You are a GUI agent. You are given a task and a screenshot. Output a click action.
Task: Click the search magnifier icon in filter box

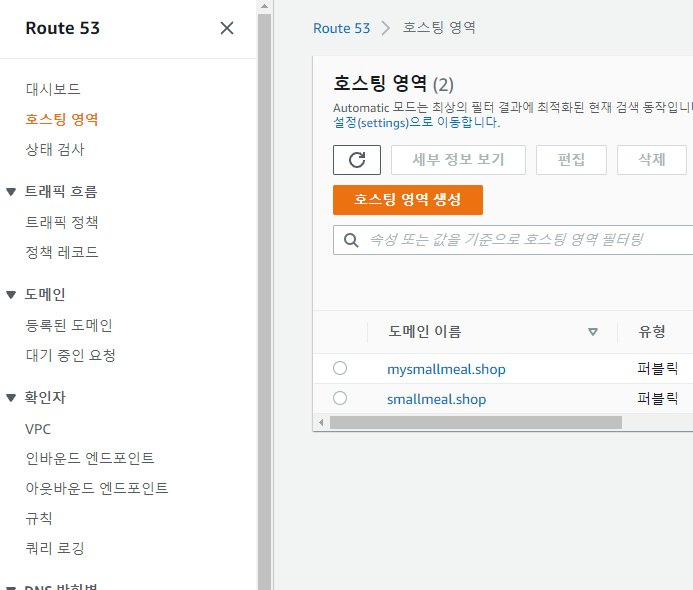click(x=351, y=240)
